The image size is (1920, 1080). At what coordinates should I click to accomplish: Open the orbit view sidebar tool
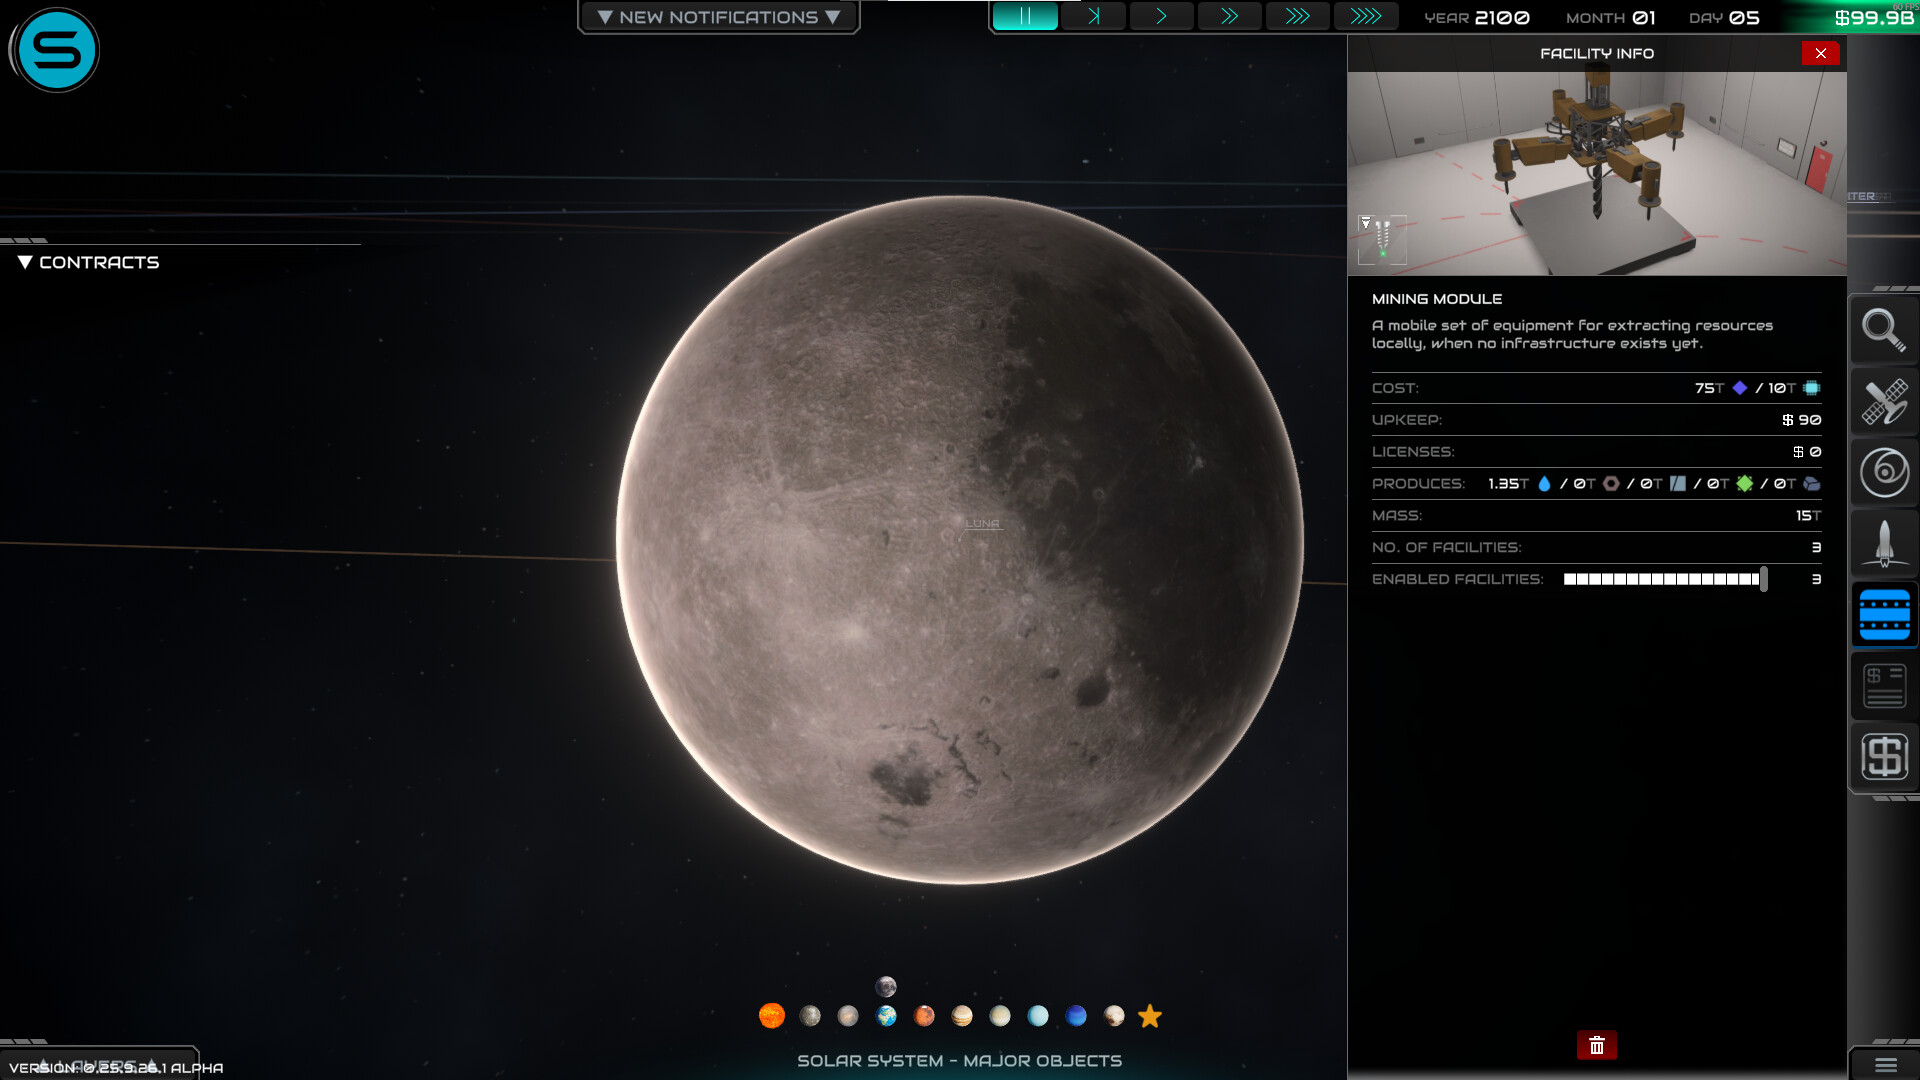click(1884, 474)
